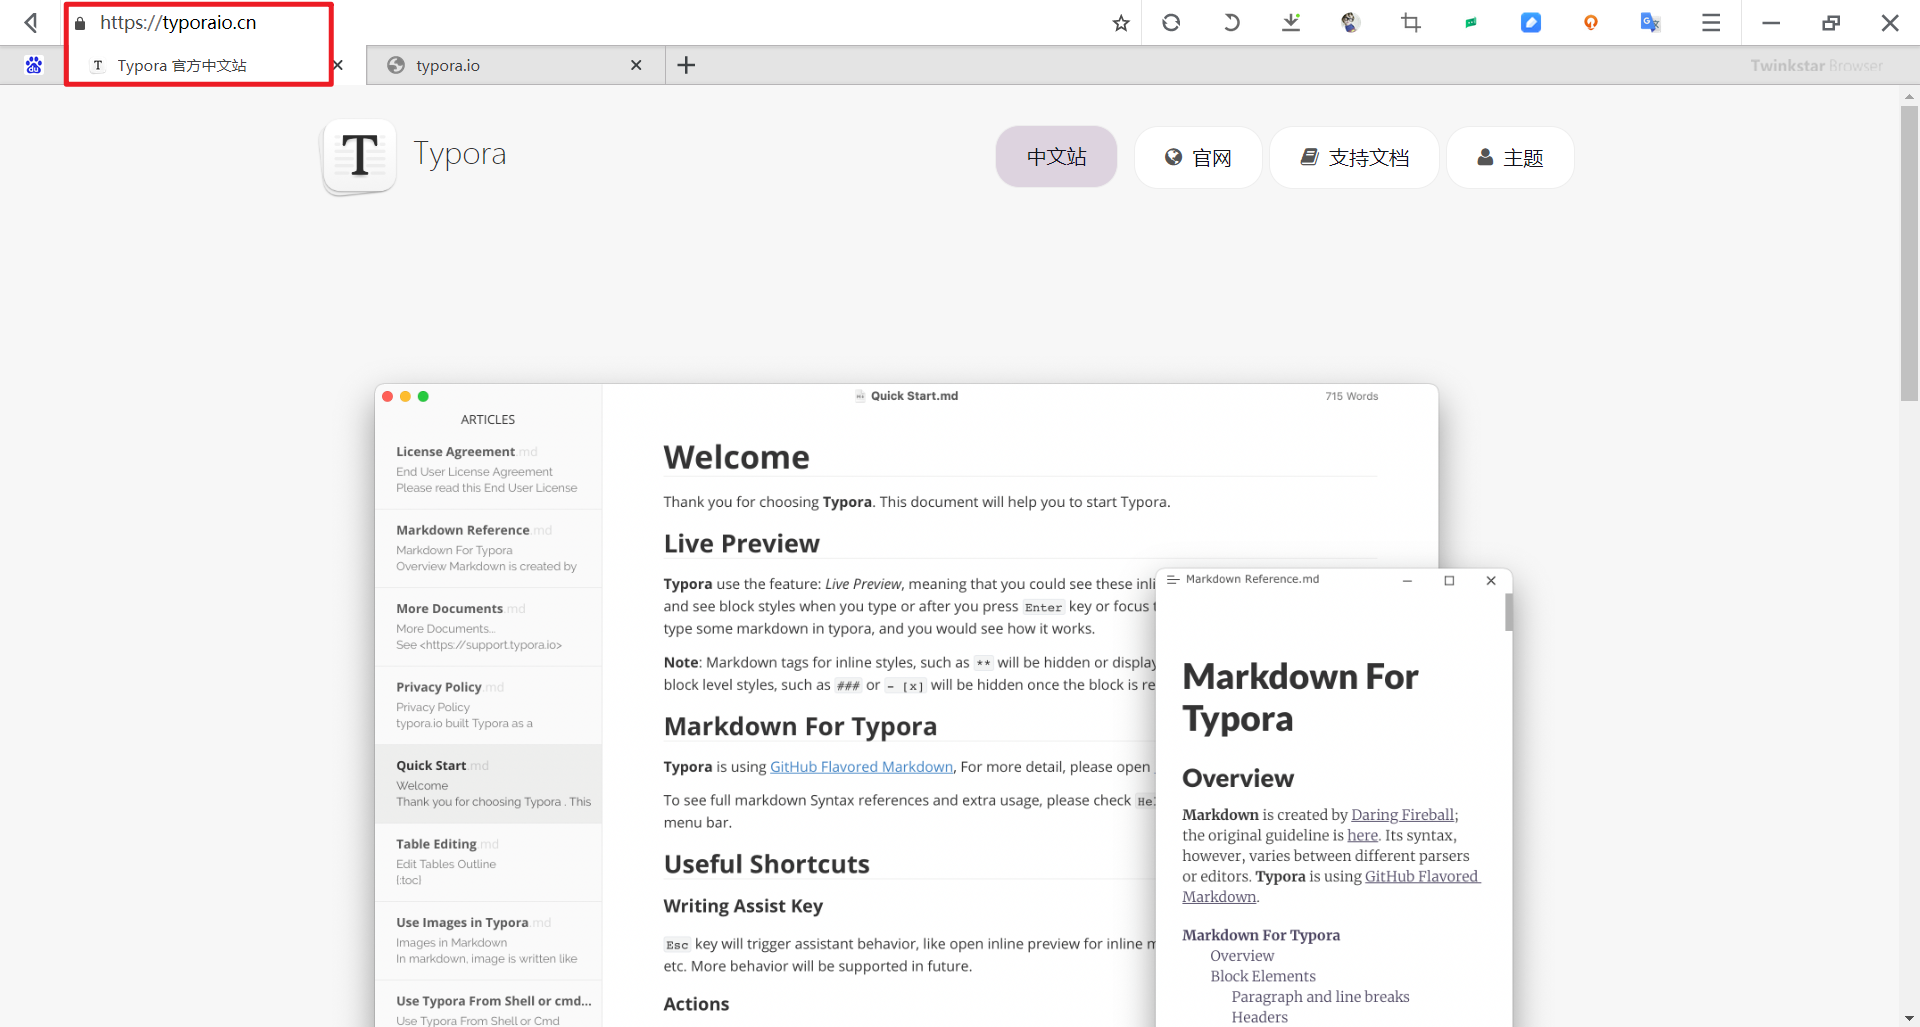This screenshot has width=1920, height=1027.
Task: Click More Documents in the articles list
Action: pos(488,626)
